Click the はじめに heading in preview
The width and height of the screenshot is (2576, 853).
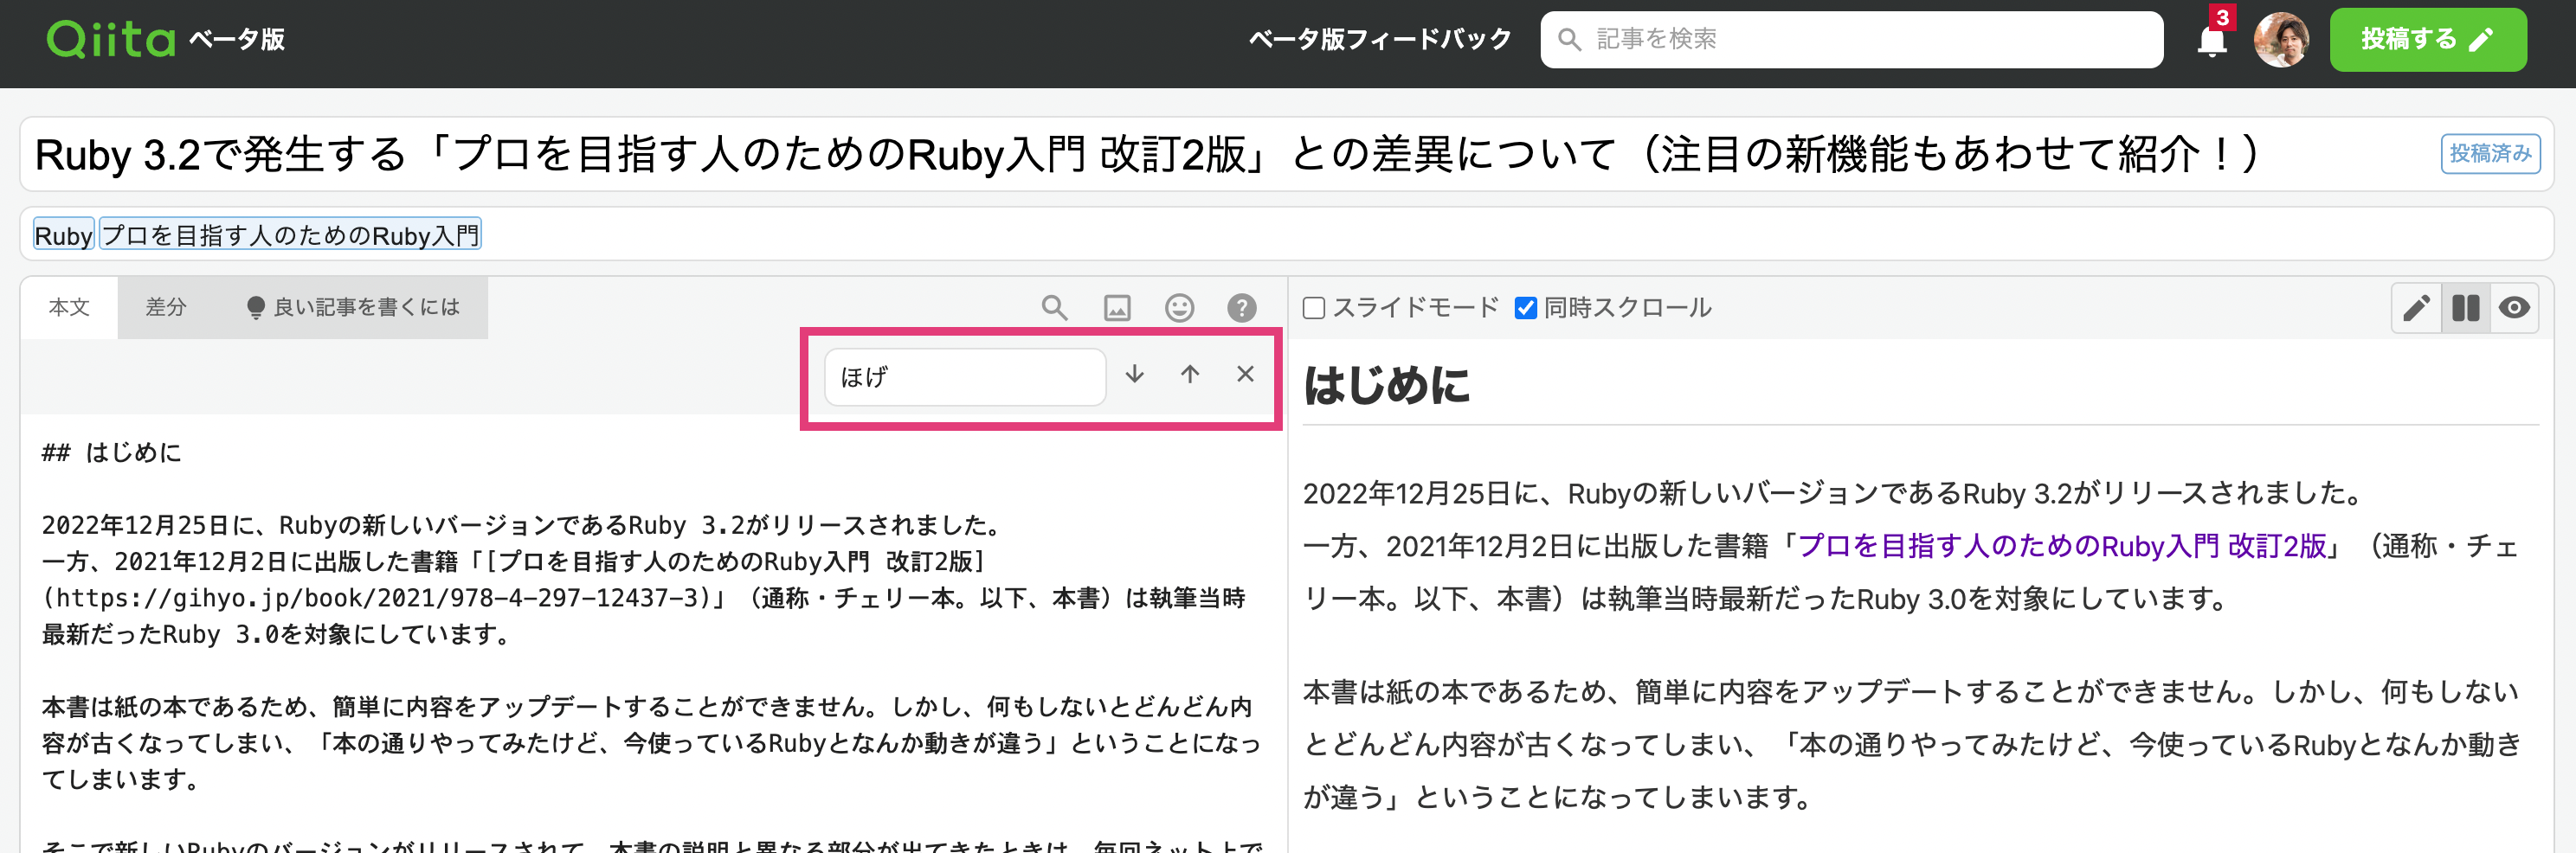pos(1386,385)
